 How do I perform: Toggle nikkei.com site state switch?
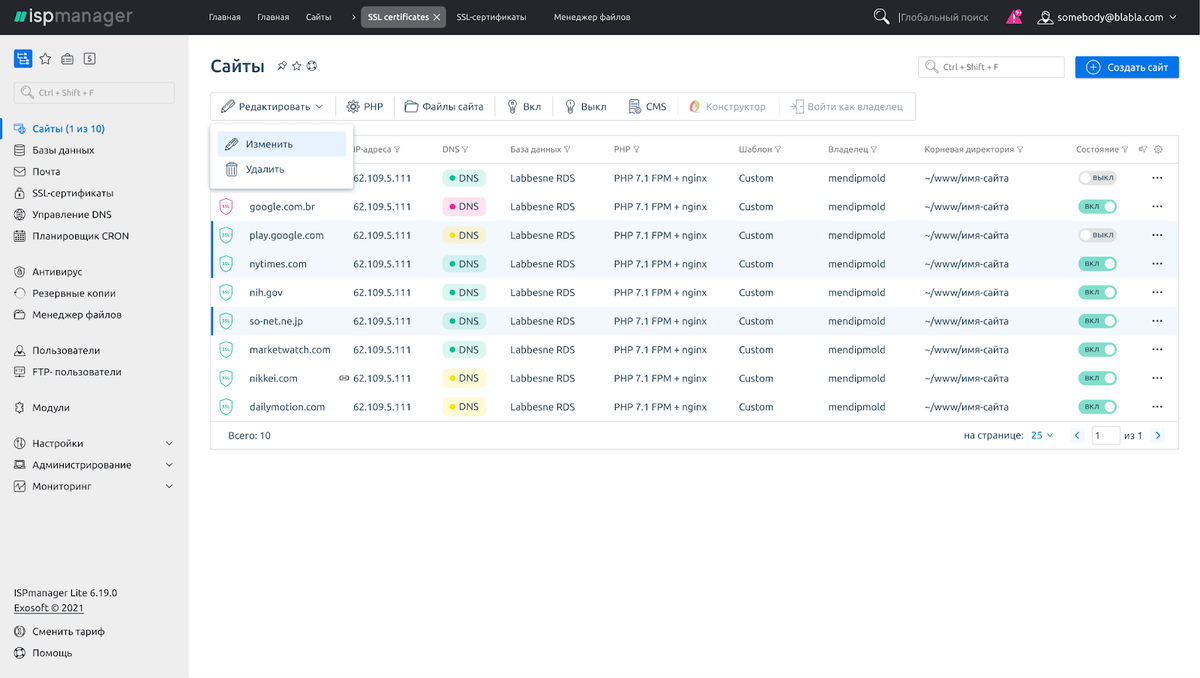tap(1097, 379)
